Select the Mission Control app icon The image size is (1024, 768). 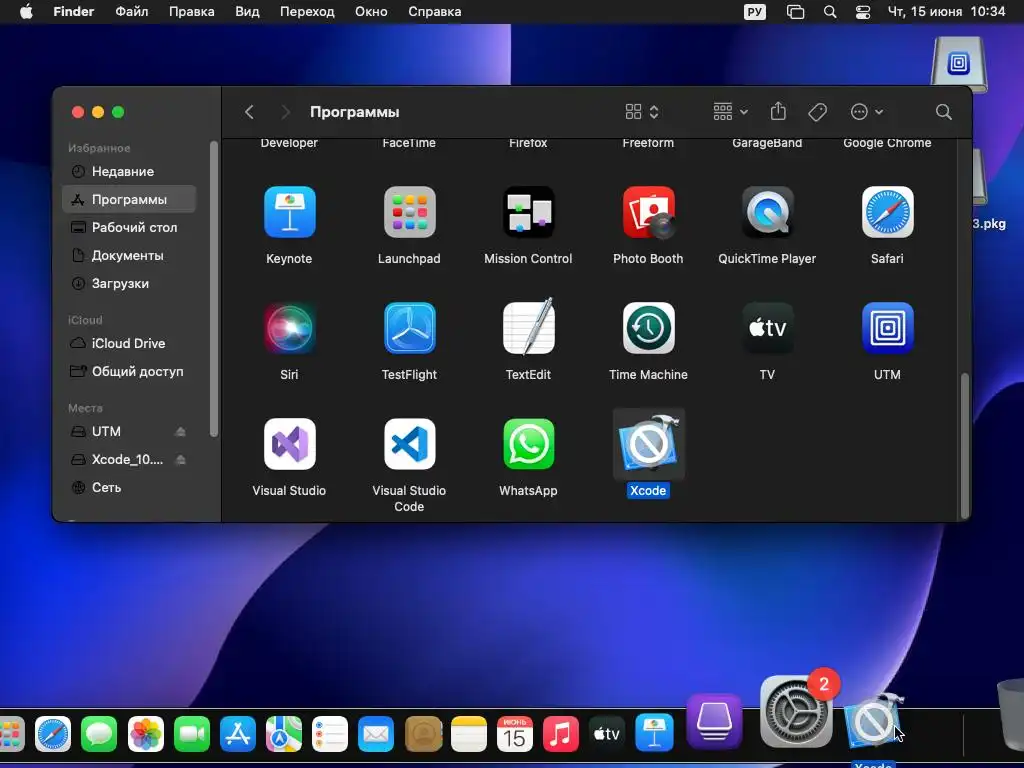click(x=528, y=212)
